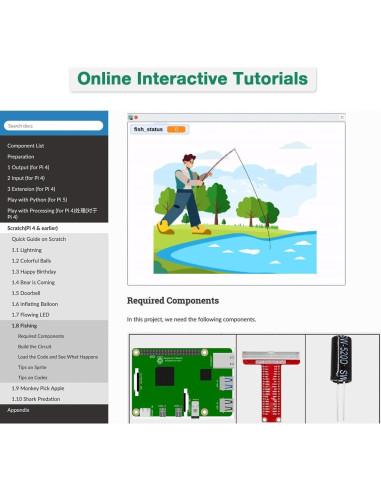
Task: Click the red GPIO extension board image
Action: [x=271, y=386]
